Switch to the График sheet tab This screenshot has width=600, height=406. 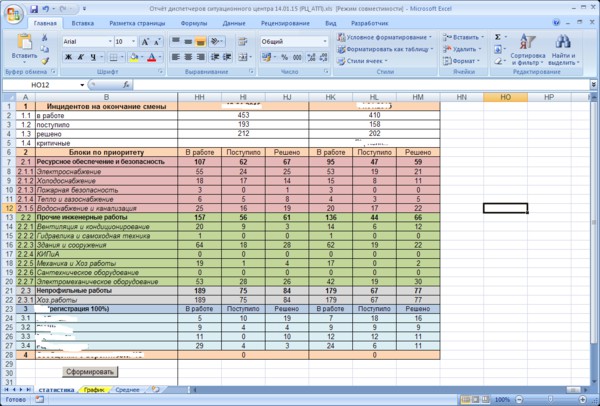click(x=94, y=390)
